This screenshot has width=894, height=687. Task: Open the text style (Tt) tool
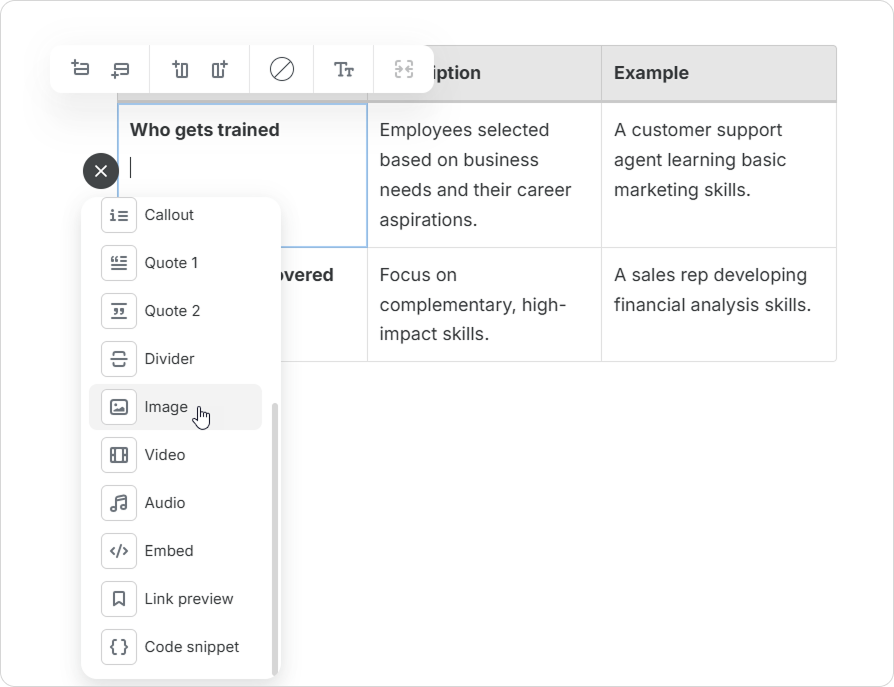tap(344, 69)
